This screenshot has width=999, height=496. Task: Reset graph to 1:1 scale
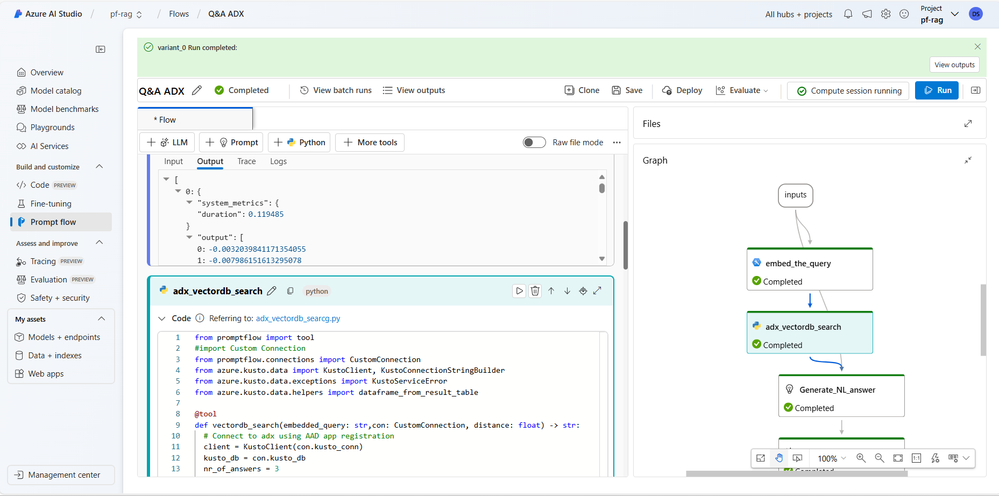click(x=916, y=458)
